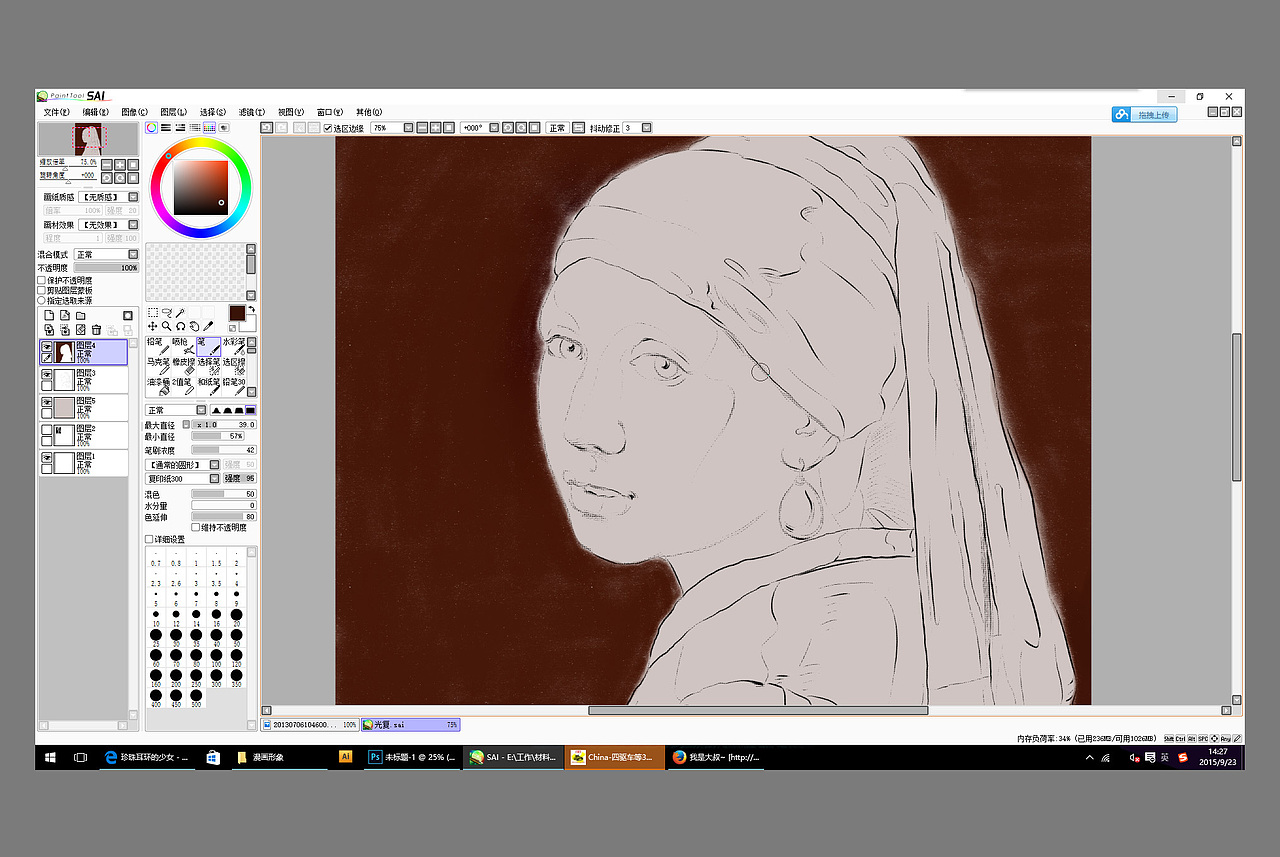Activate the hand pan tool

pos(194,326)
